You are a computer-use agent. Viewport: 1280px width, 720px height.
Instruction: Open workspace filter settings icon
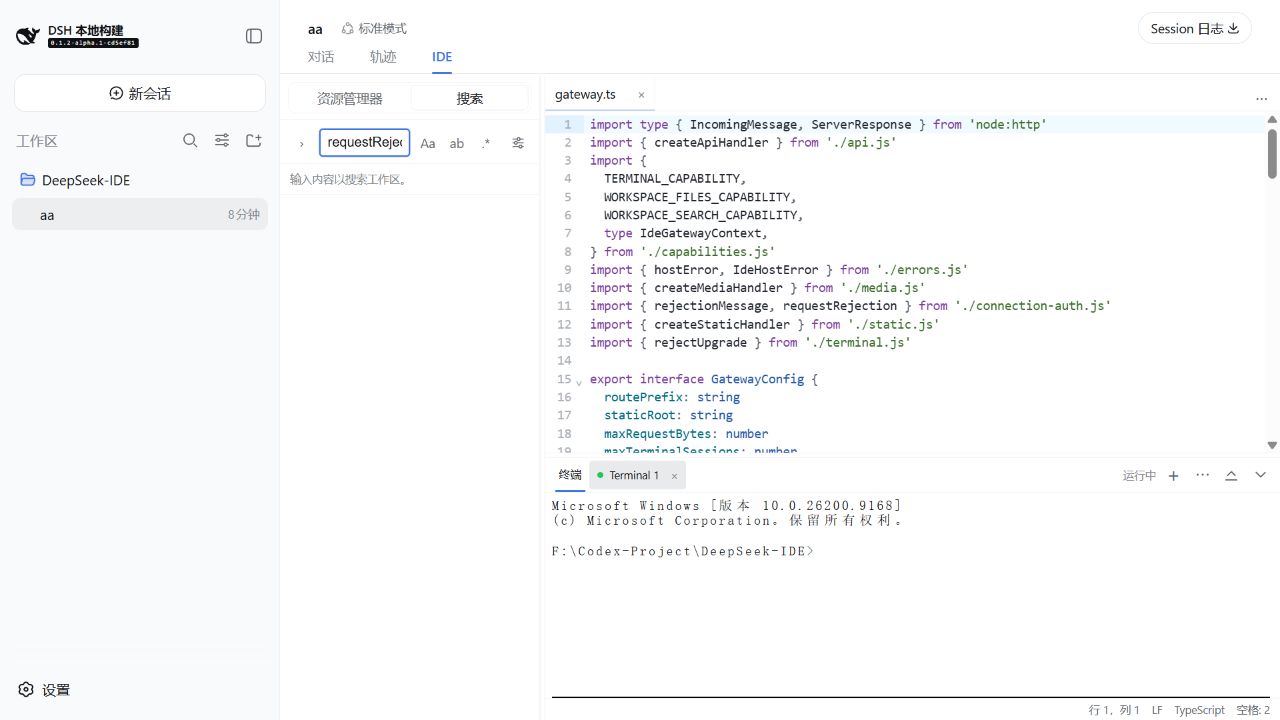coord(222,140)
